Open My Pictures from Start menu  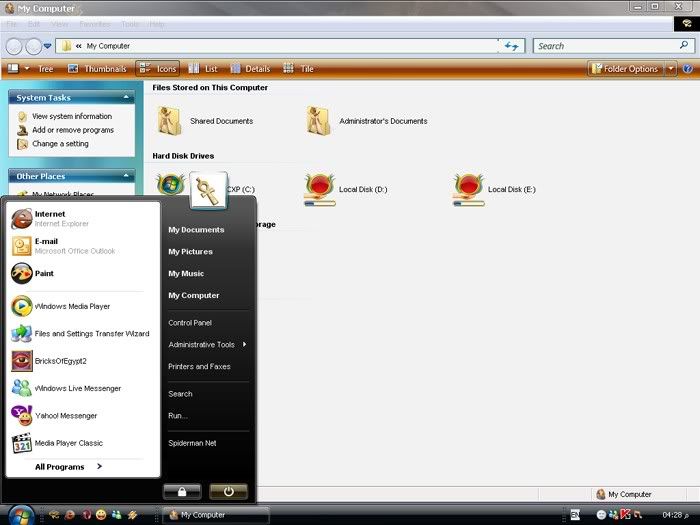pos(191,251)
